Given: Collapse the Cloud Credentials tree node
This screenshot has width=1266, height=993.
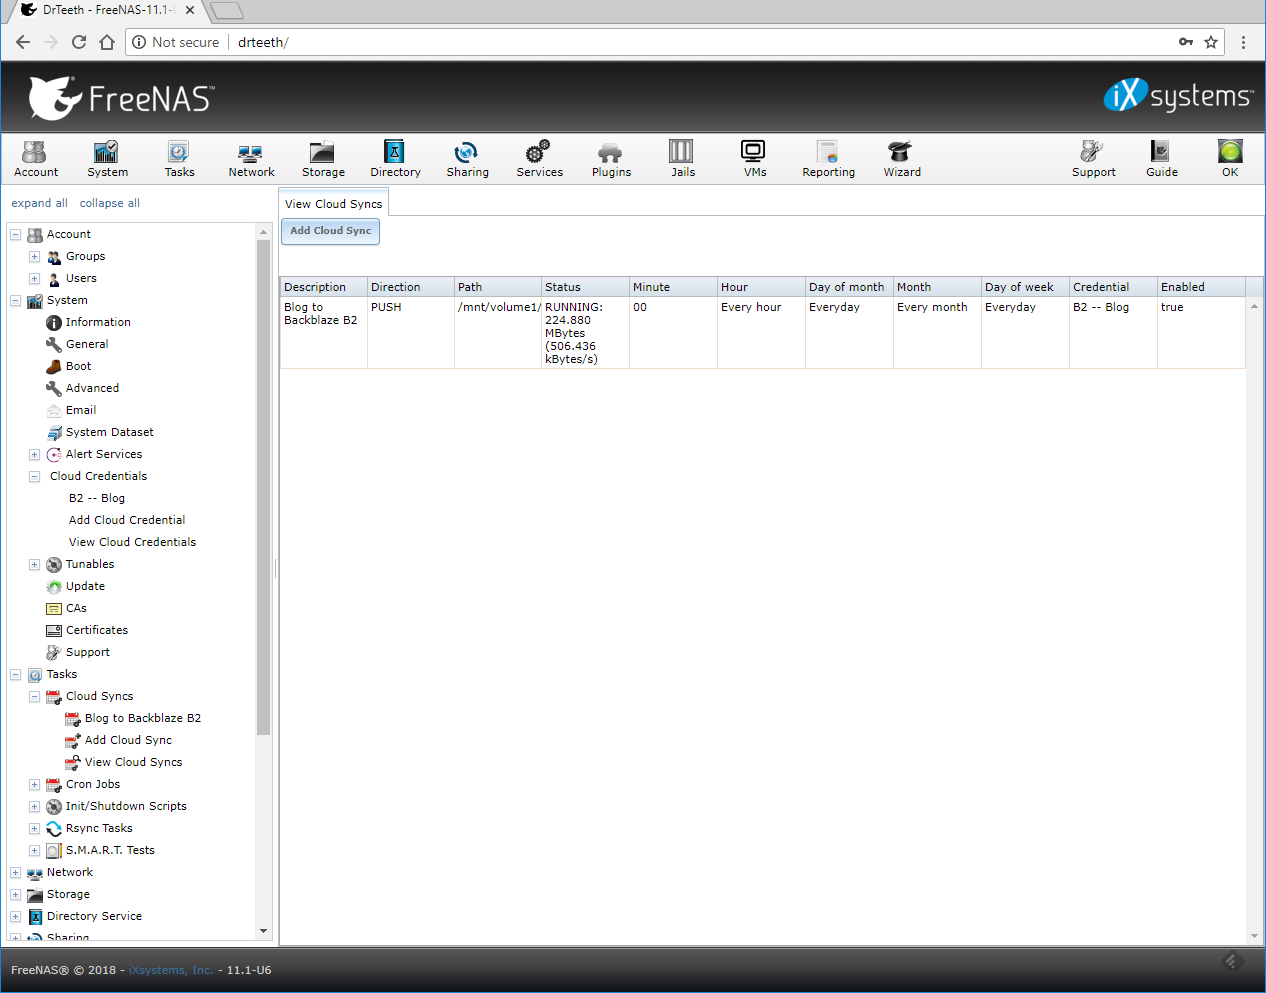Looking at the screenshot, I should coord(34,477).
